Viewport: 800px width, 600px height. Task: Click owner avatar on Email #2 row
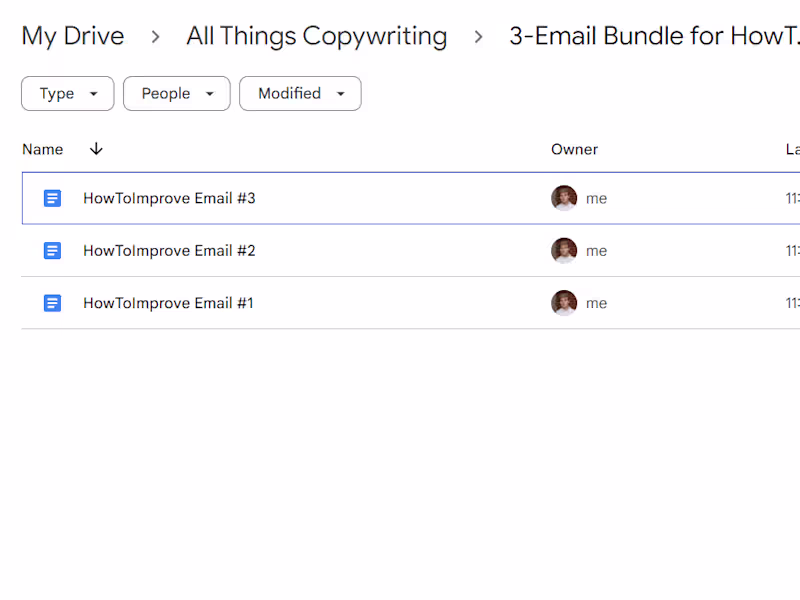(564, 251)
